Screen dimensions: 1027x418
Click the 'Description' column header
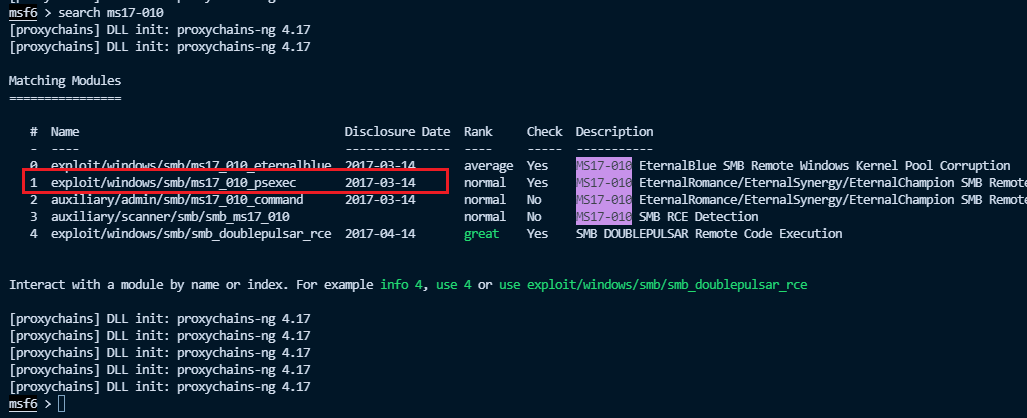[614, 132]
